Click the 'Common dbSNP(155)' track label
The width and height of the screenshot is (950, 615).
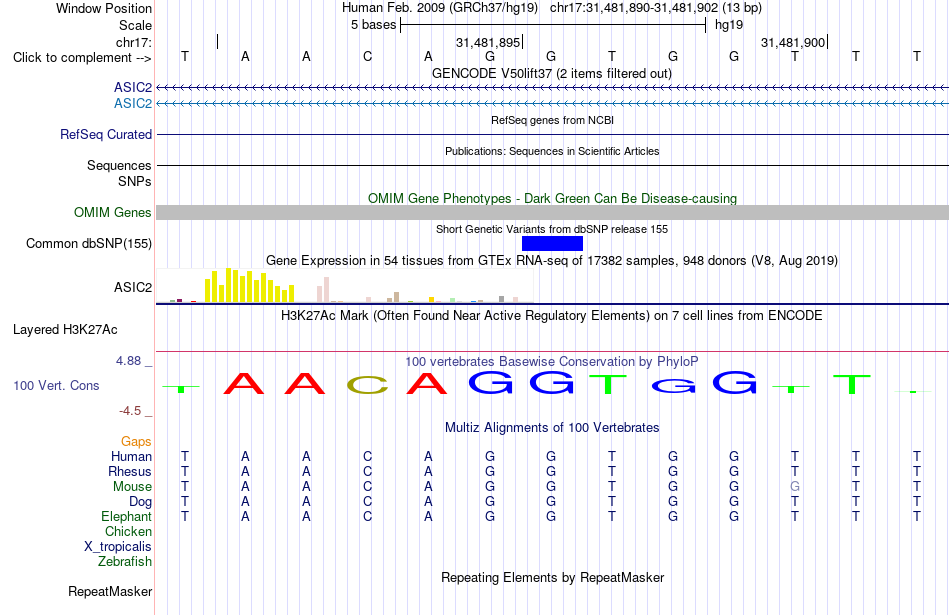89,244
